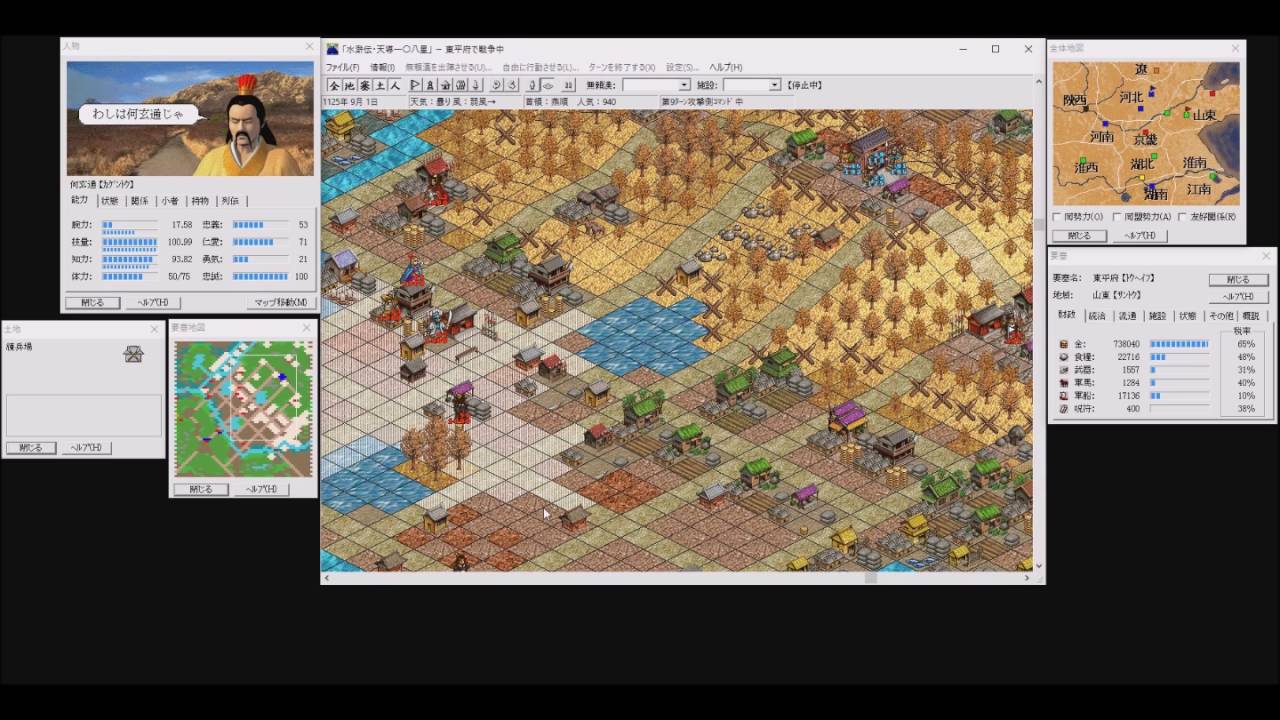Close the 土地 land window
This screenshot has height=720, width=1280.
[x=154, y=329]
